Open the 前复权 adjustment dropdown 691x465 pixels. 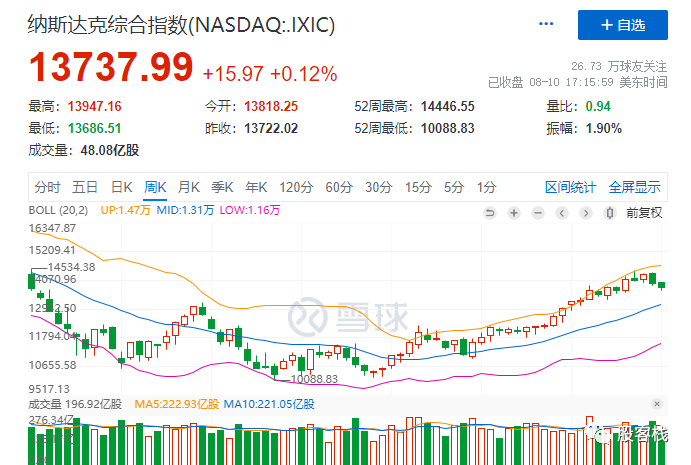tap(644, 213)
